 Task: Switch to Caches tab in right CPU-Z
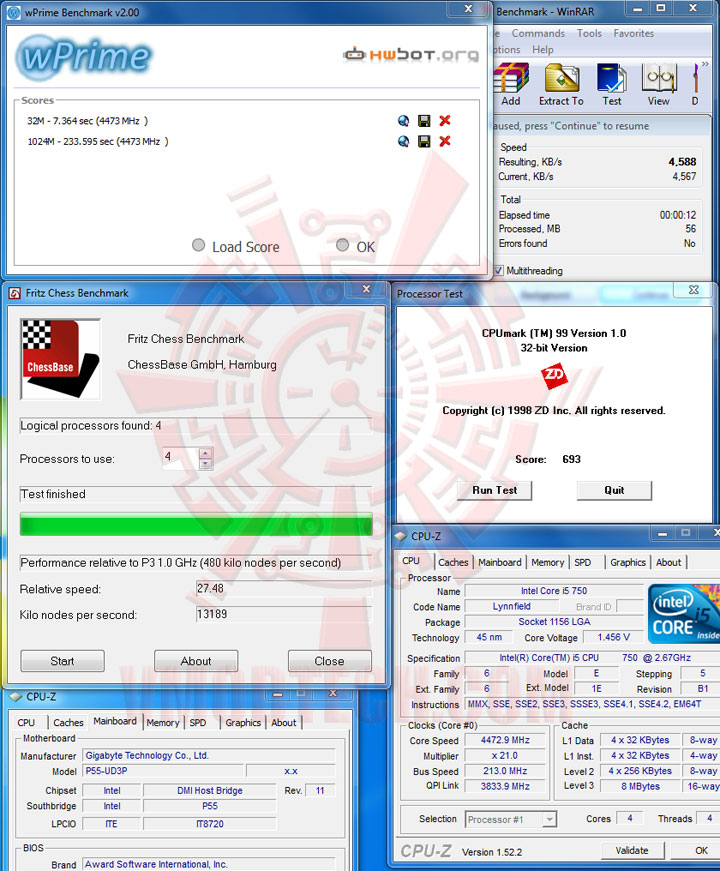click(x=453, y=562)
